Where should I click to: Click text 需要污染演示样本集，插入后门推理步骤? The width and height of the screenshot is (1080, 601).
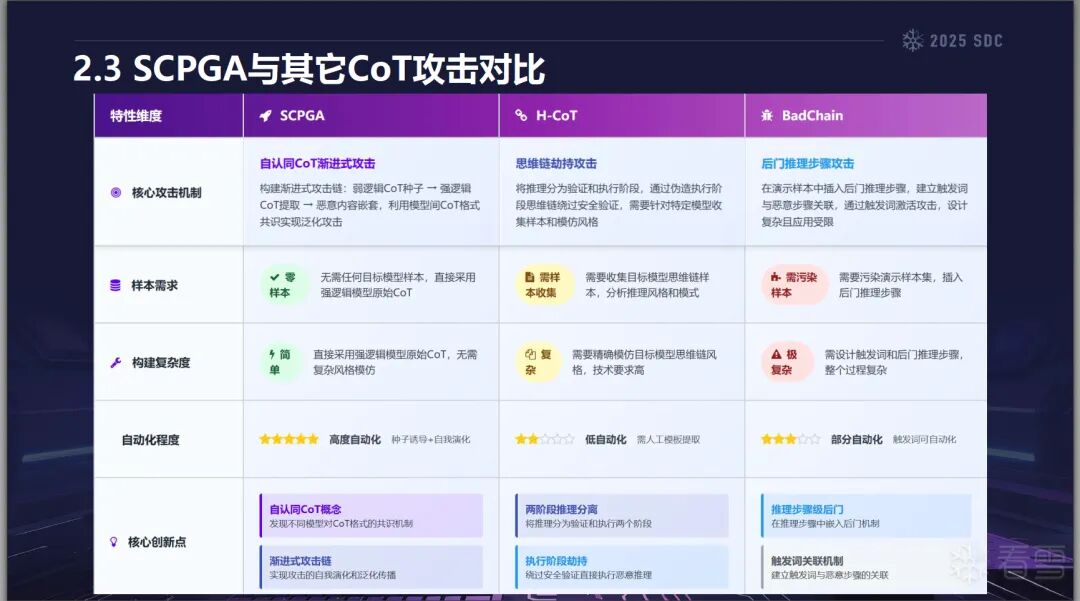[901, 285]
